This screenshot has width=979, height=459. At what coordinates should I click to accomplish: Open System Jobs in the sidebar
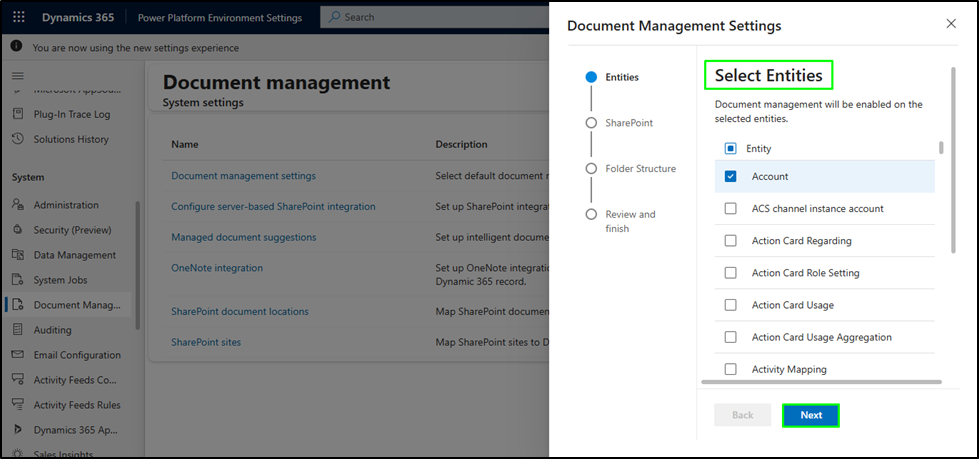point(60,280)
